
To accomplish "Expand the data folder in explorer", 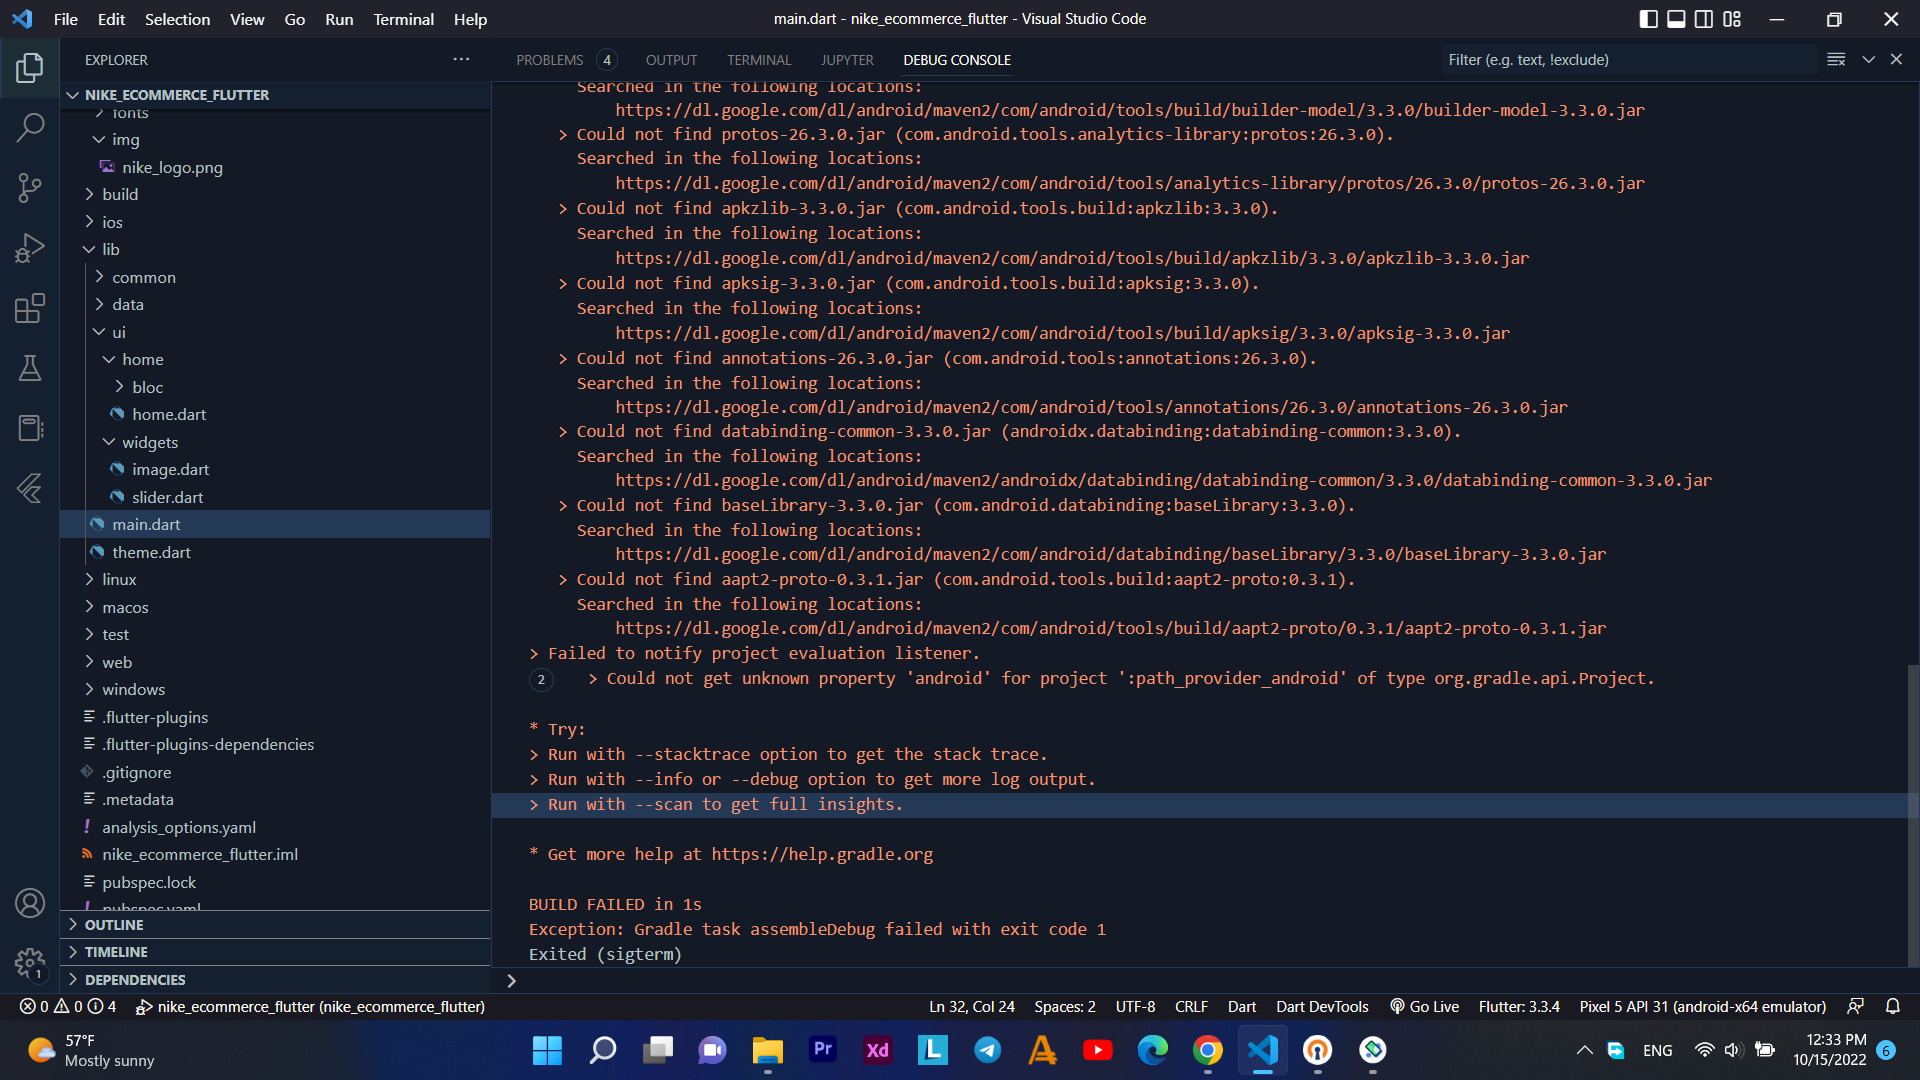I will tap(128, 305).
